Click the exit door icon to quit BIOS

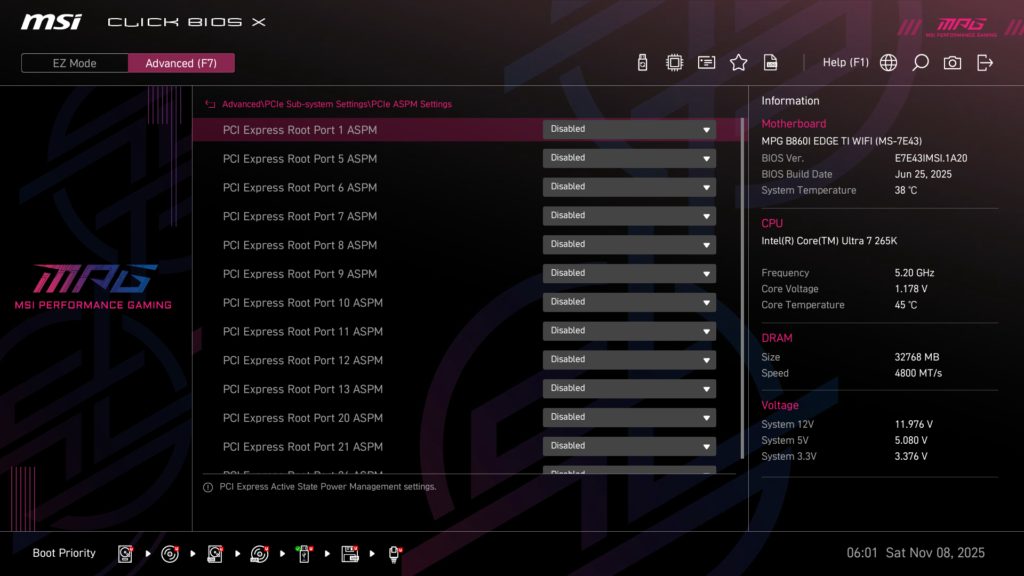(x=986, y=62)
